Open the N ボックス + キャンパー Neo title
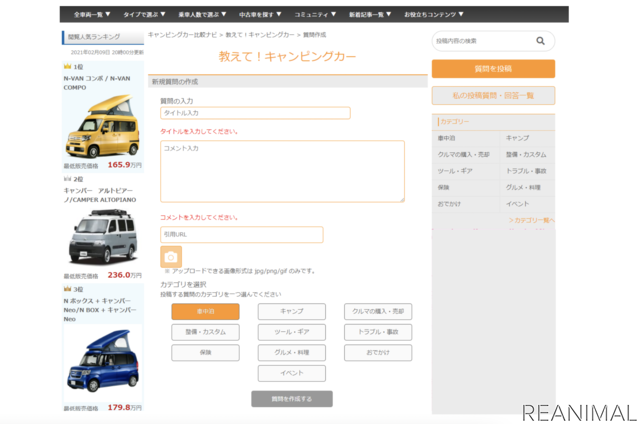 [x=100, y=310]
